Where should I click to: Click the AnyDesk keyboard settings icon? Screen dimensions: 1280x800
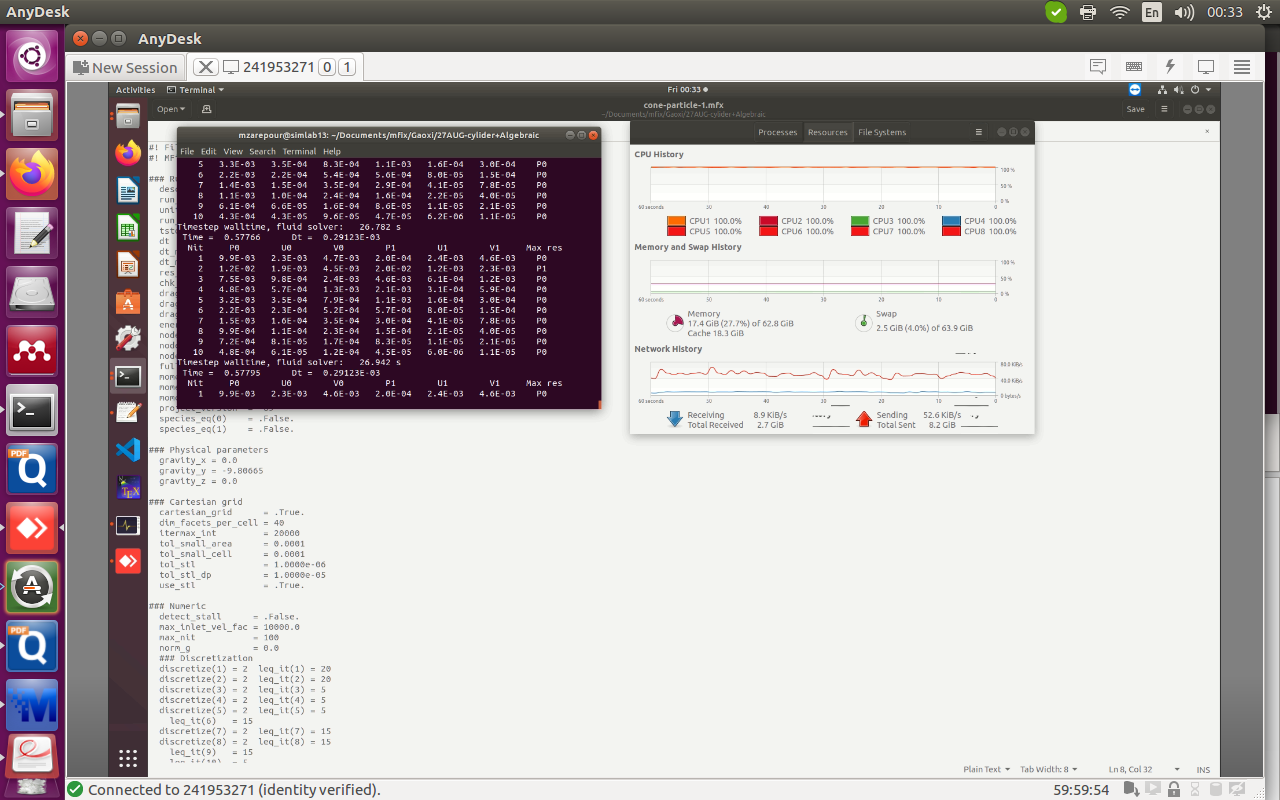(x=1134, y=67)
